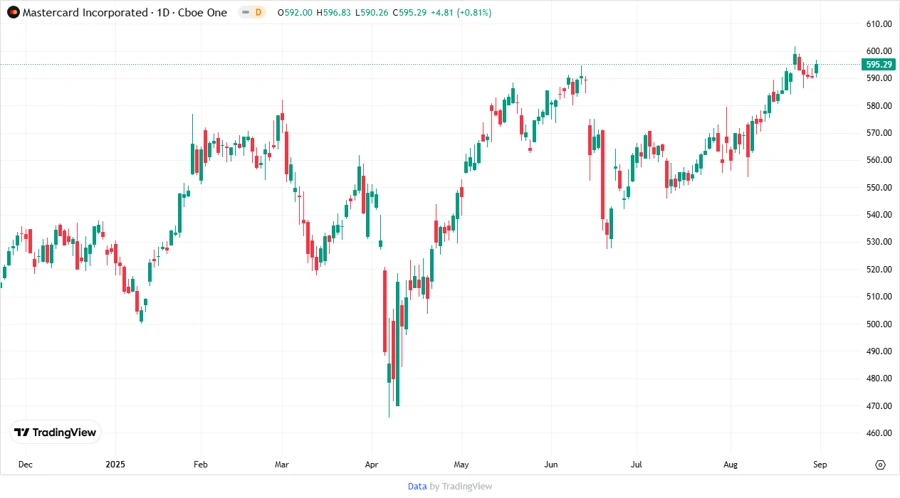The width and height of the screenshot is (900, 498).
Task: Click the 490.00 price axis label
Action: 879,351
